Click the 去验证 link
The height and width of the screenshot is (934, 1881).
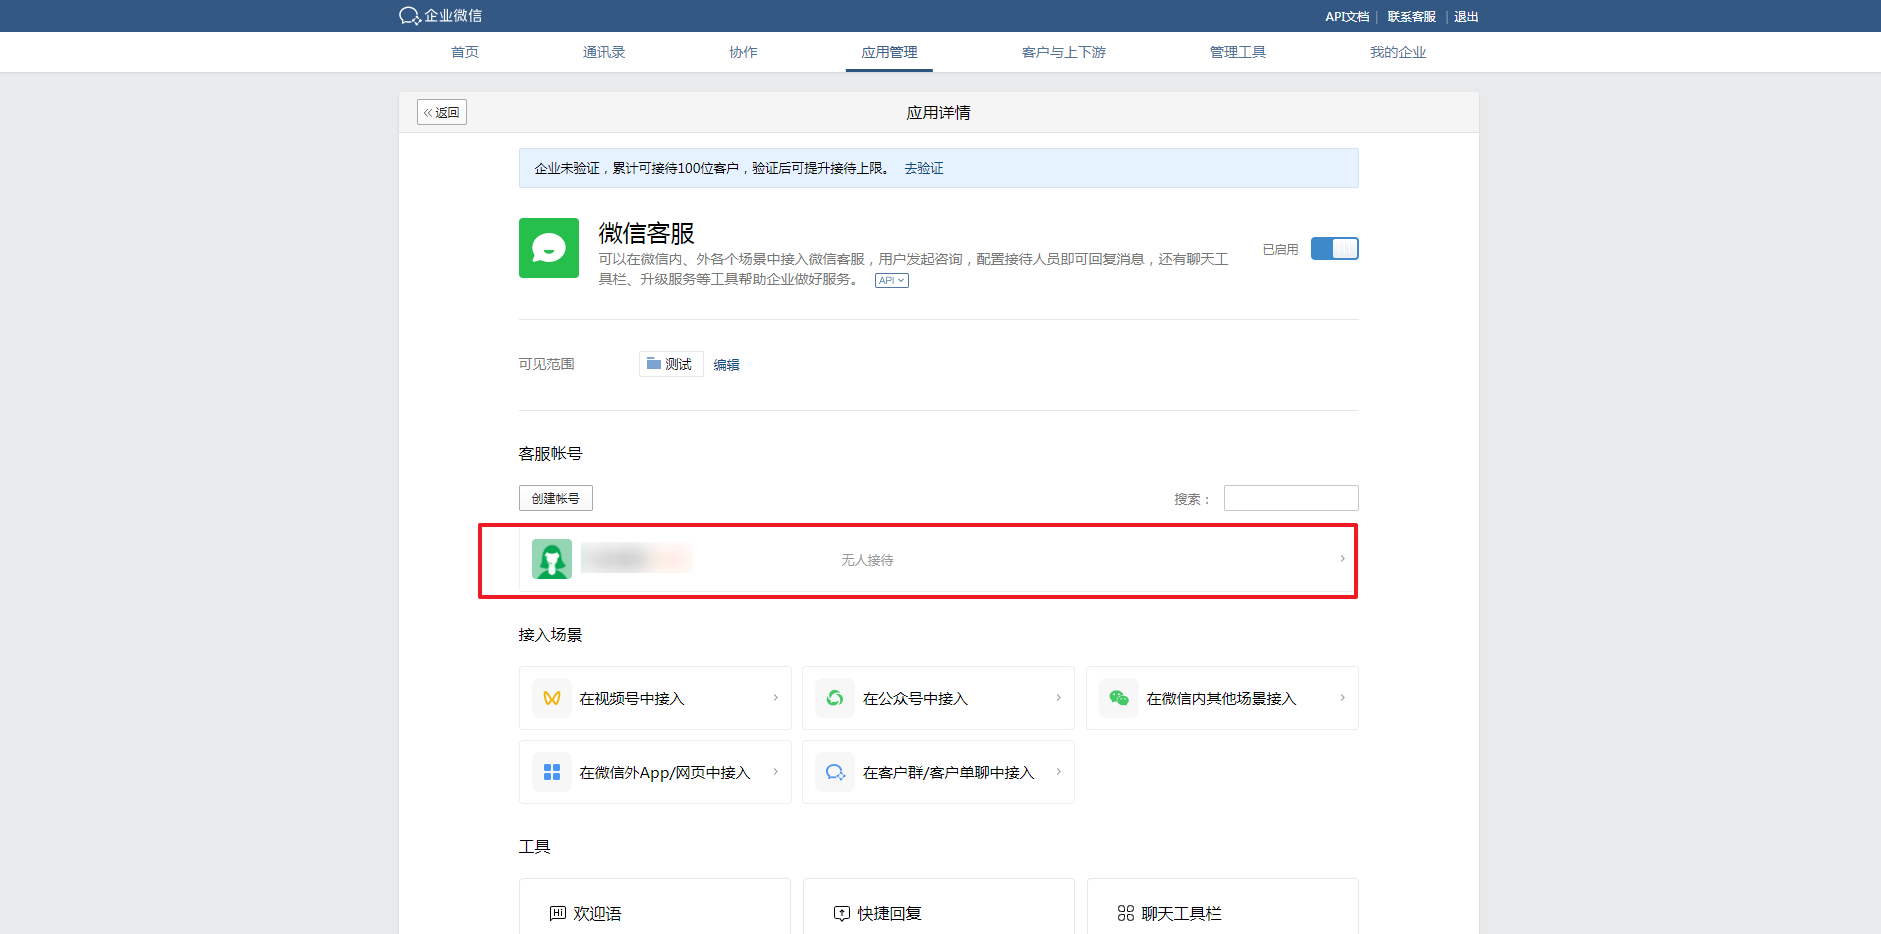[923, 168]
